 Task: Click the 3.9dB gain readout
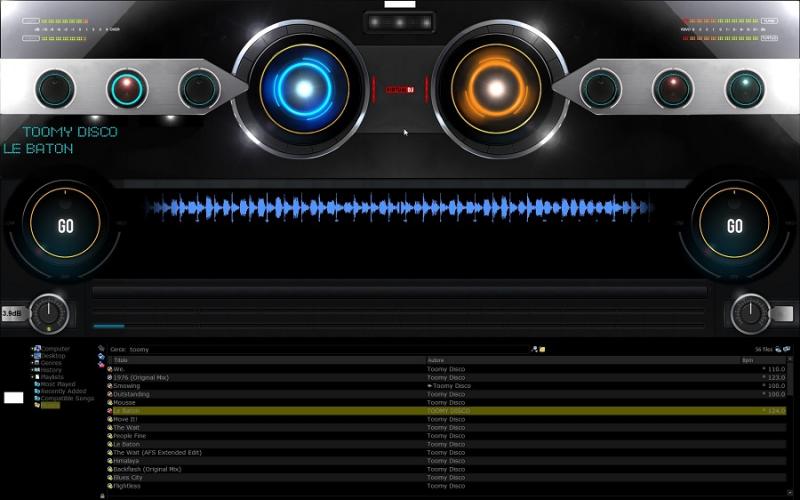(x=12, y=313)
